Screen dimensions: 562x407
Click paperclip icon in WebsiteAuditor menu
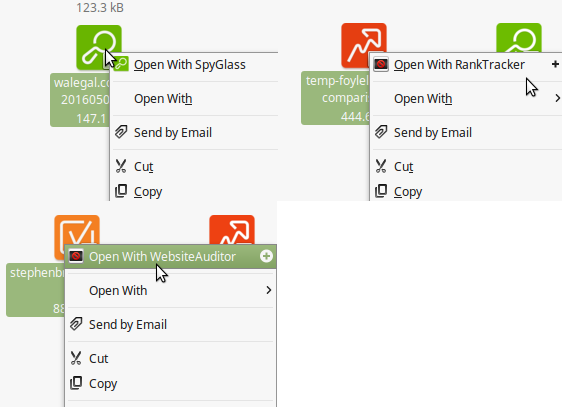pyautogui.click(x=76, y=324)
